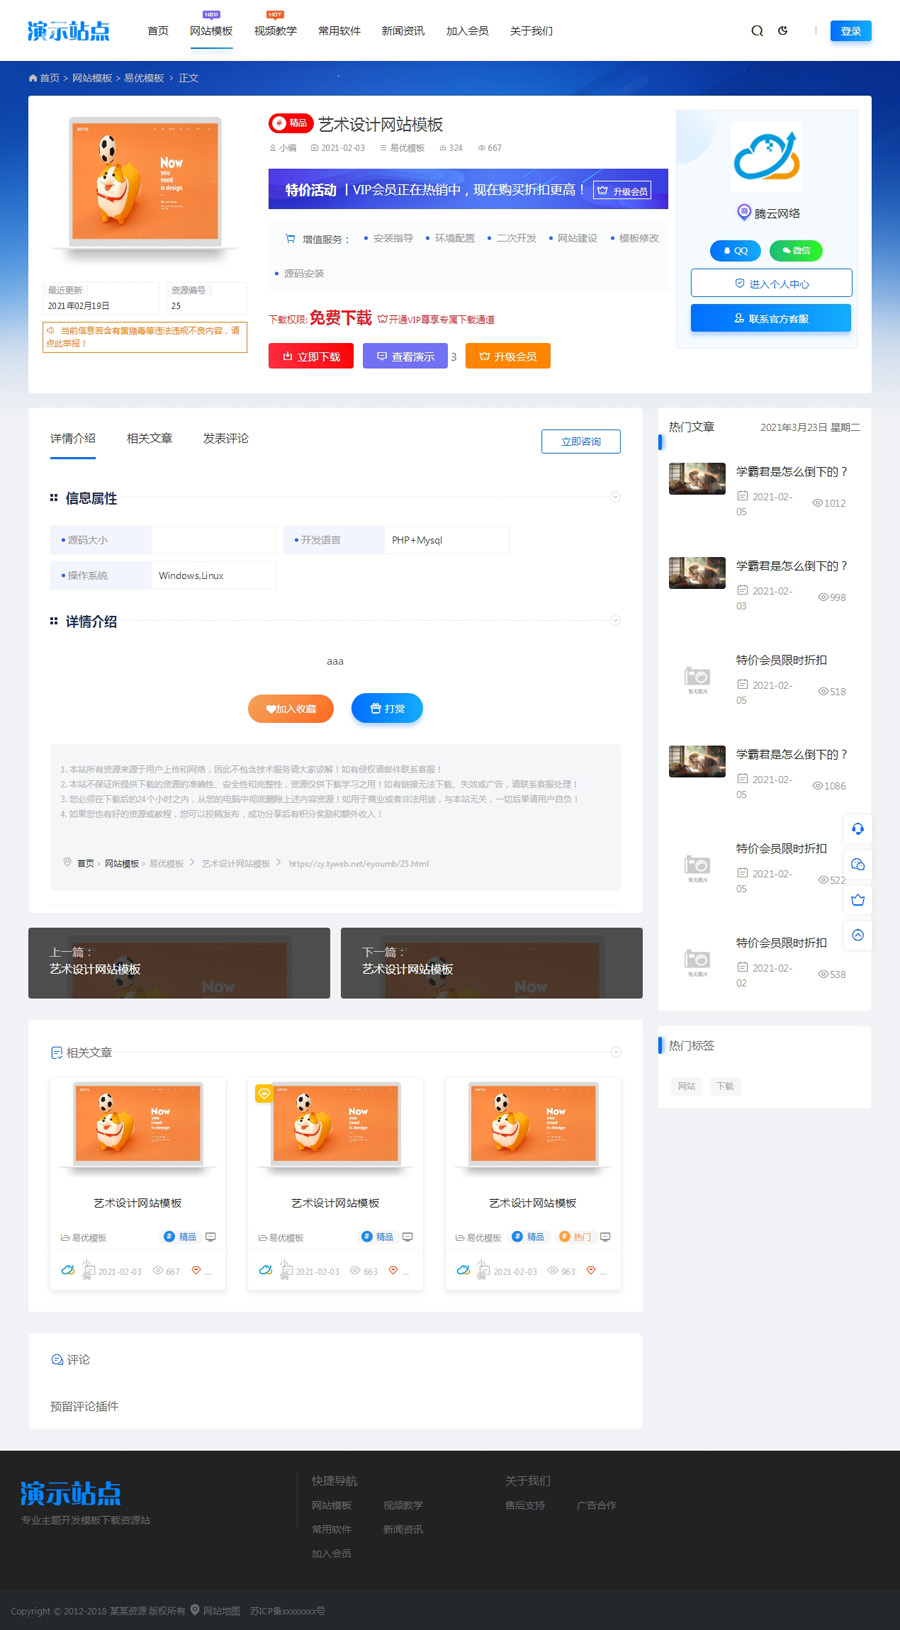
Task: Toggle dark mode with the moon icon
Action: pos(783,31)
